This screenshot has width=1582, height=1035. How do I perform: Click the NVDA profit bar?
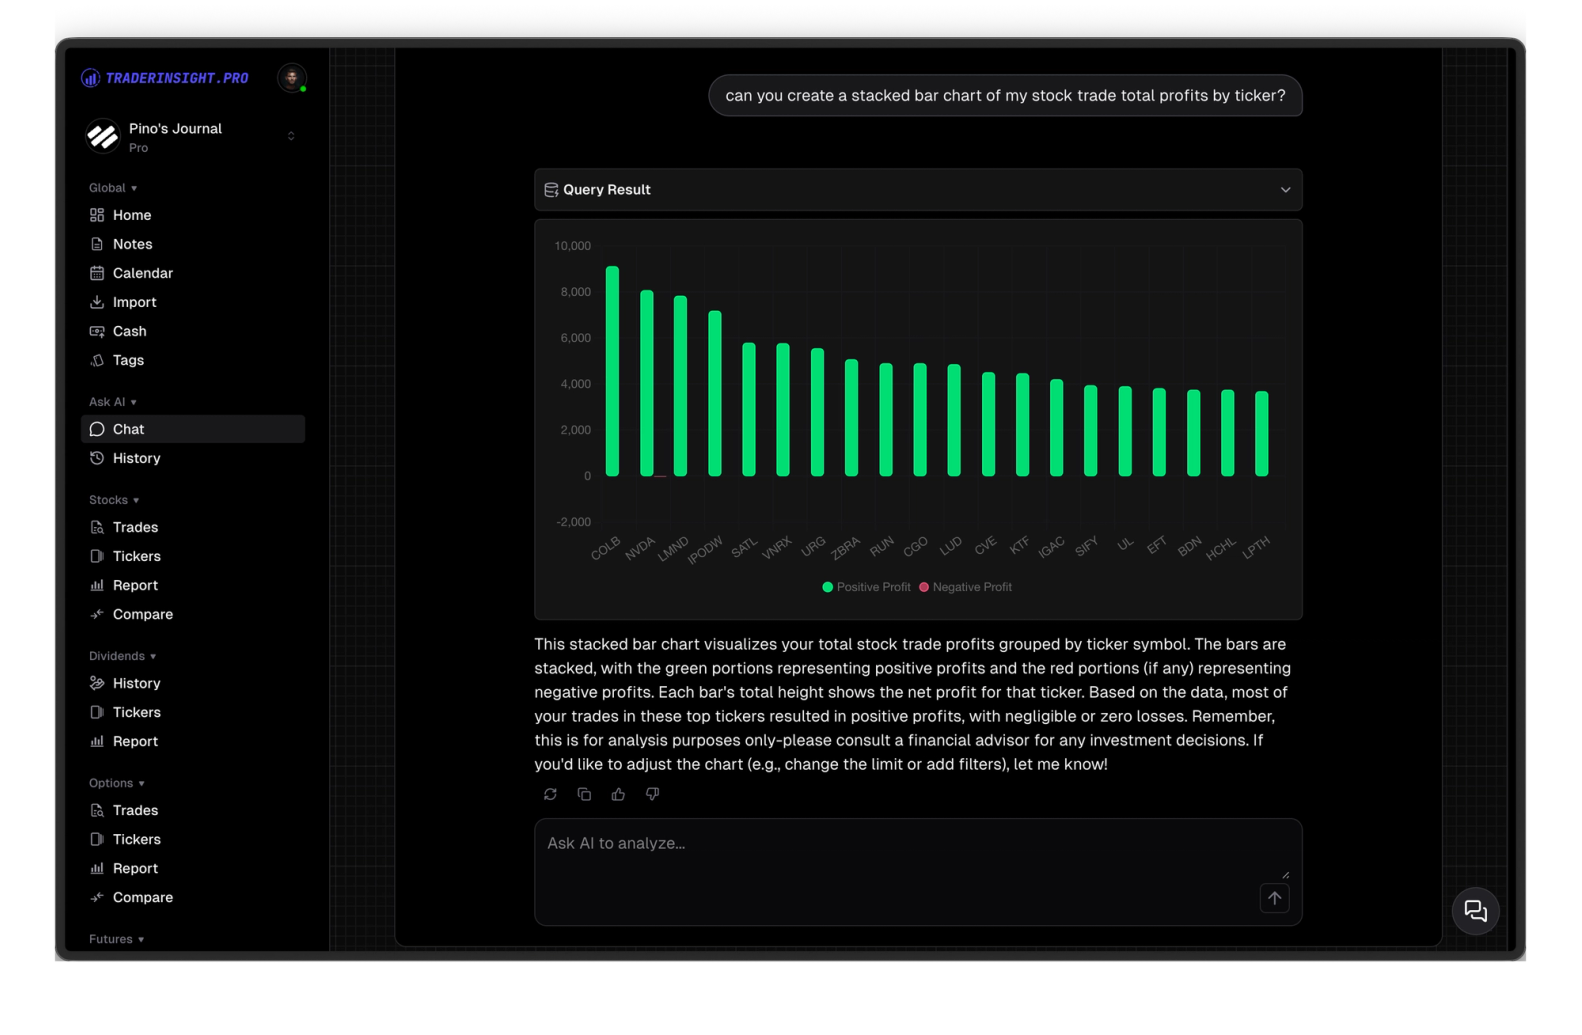coord(646,383)
